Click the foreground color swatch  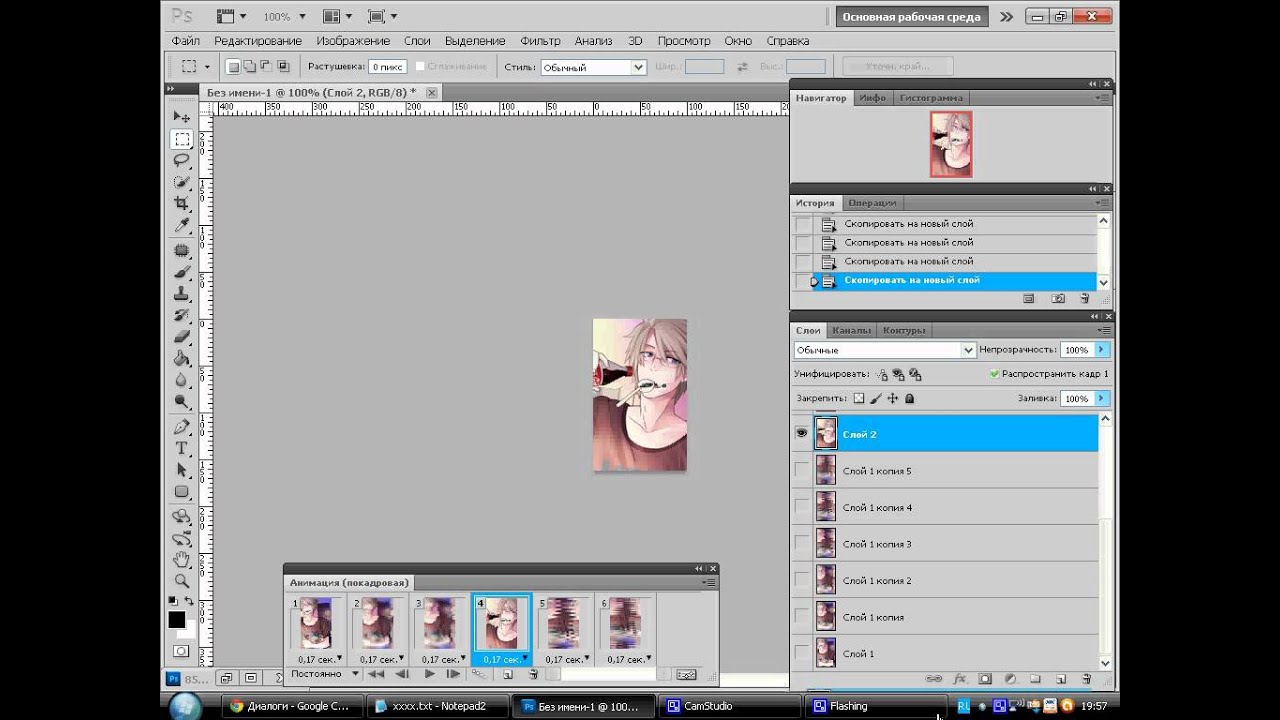[177, 620]
